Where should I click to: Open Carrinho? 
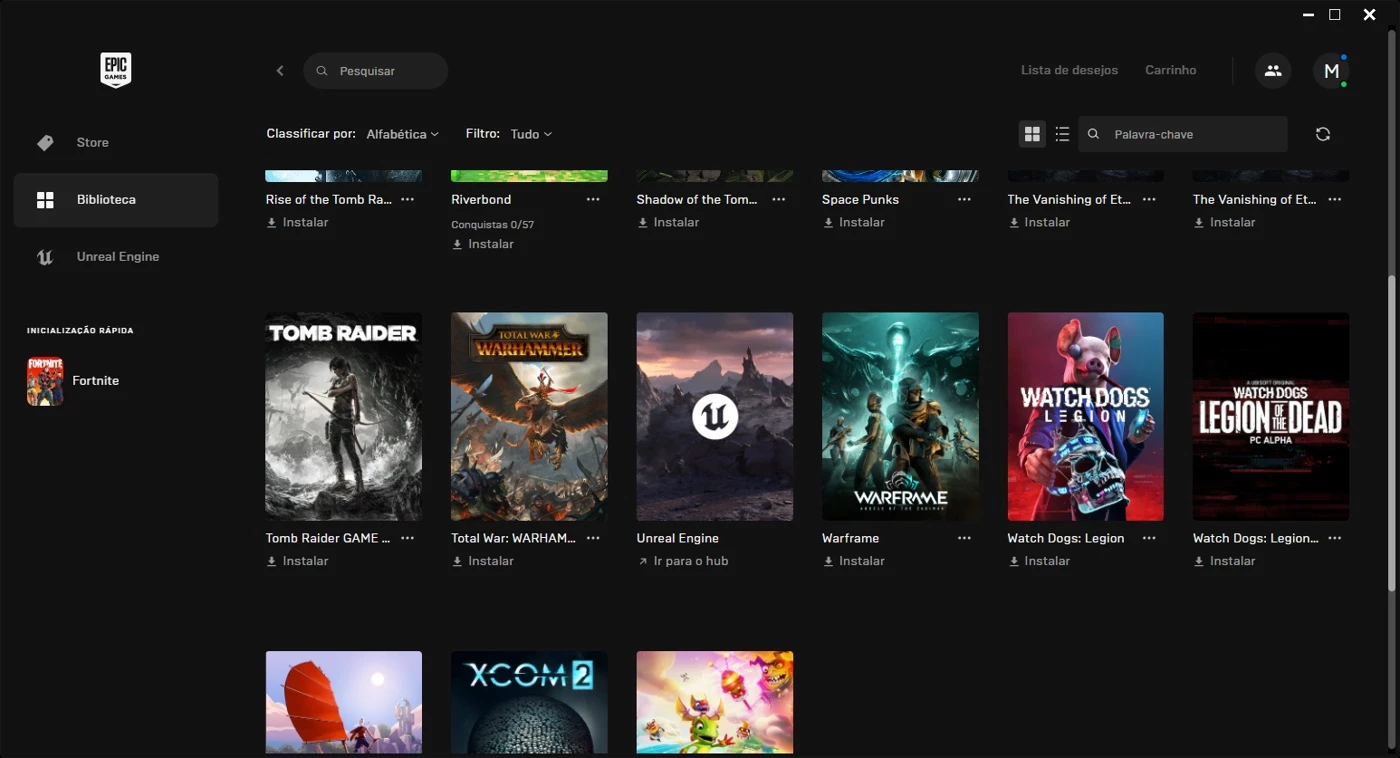click(1170, 70)
